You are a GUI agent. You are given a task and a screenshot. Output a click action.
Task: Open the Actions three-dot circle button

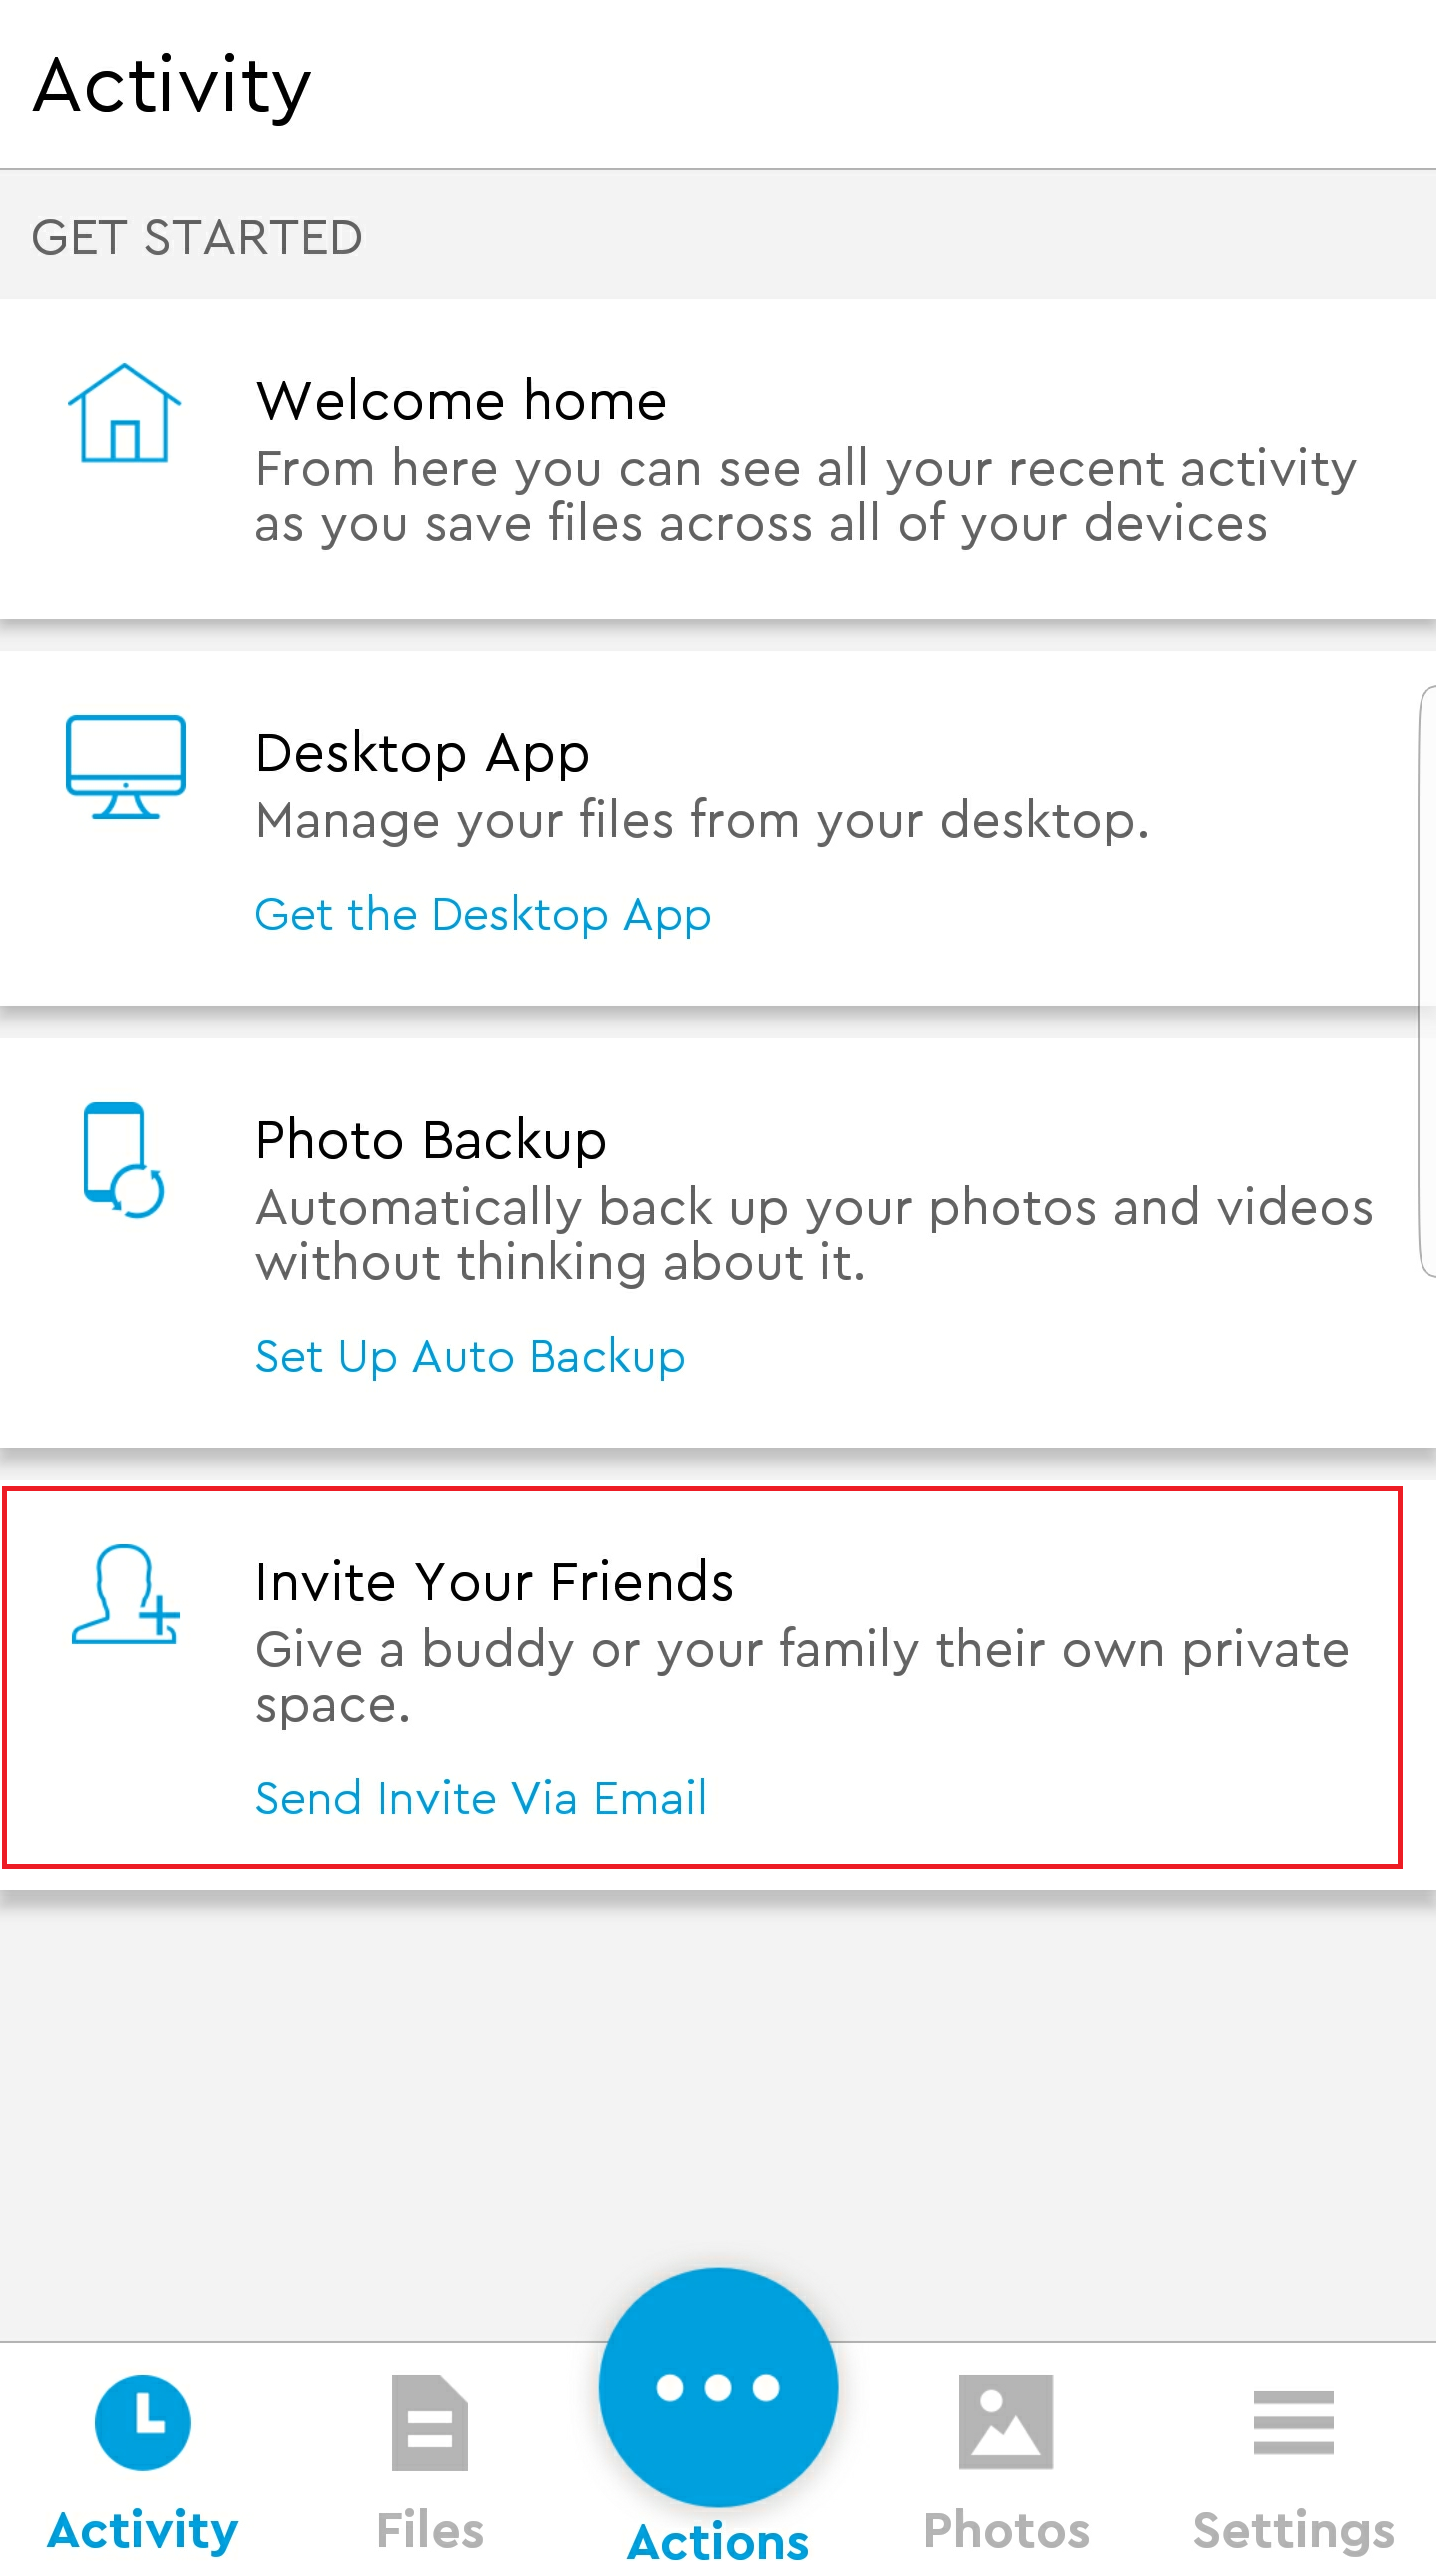click(718, 2387)
